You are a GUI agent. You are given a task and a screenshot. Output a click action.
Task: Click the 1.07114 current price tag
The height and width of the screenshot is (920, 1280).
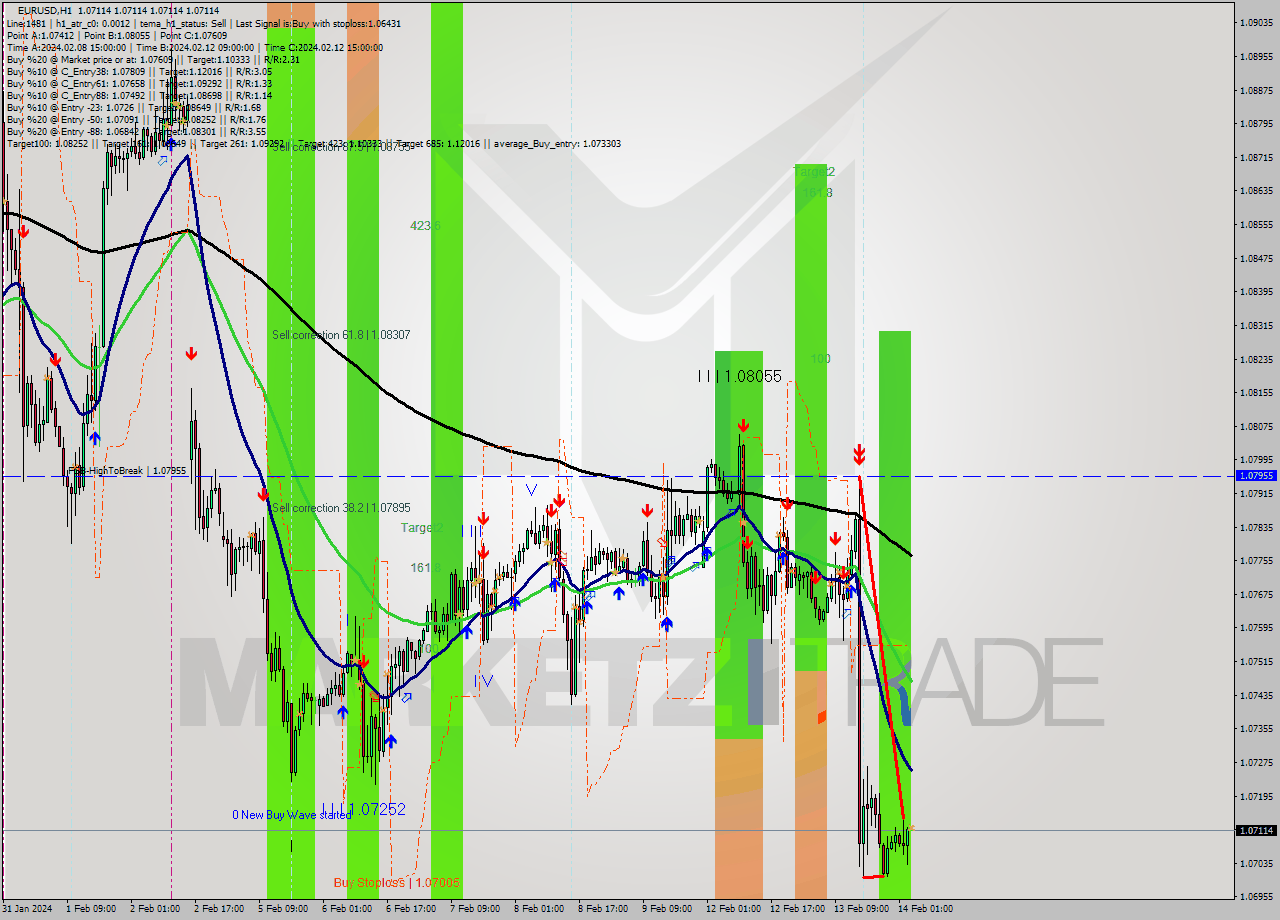[1256, 830]
